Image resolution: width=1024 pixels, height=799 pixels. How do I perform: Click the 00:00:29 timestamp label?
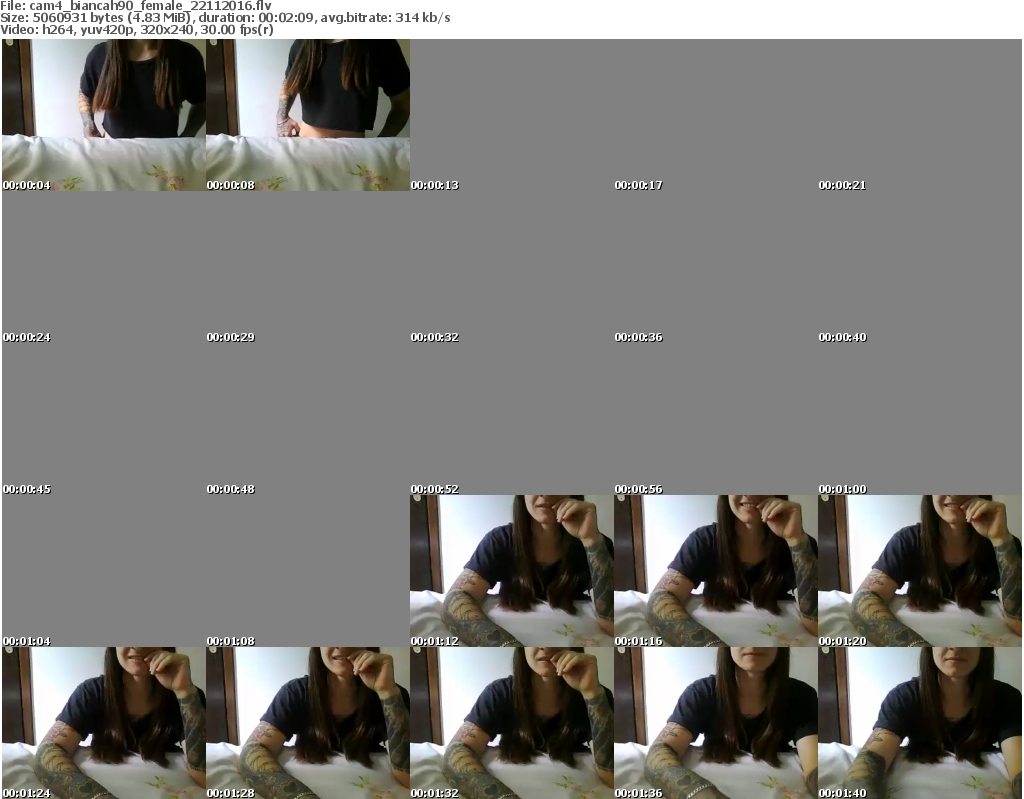tap(231, 337)
